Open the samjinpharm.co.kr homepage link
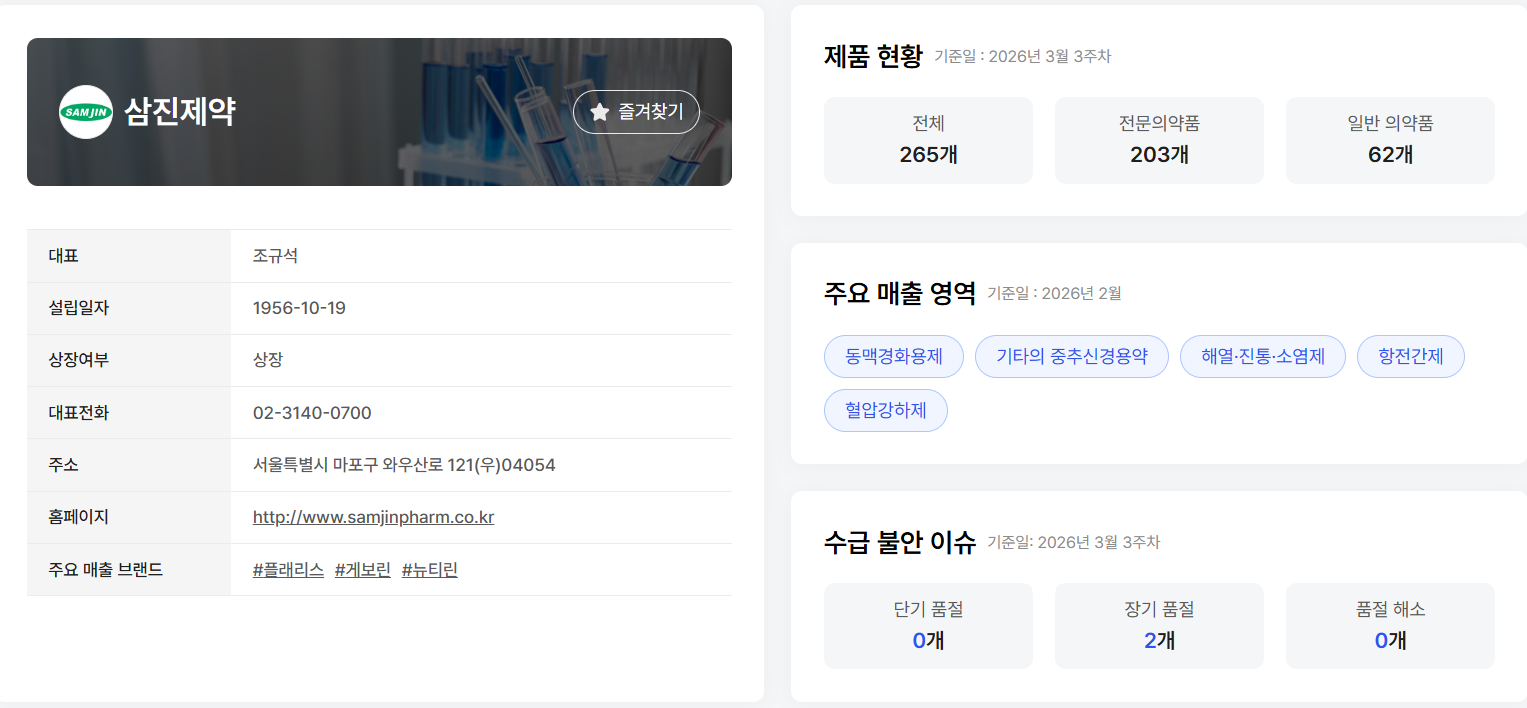1527x708 pixels. point(373,518)
